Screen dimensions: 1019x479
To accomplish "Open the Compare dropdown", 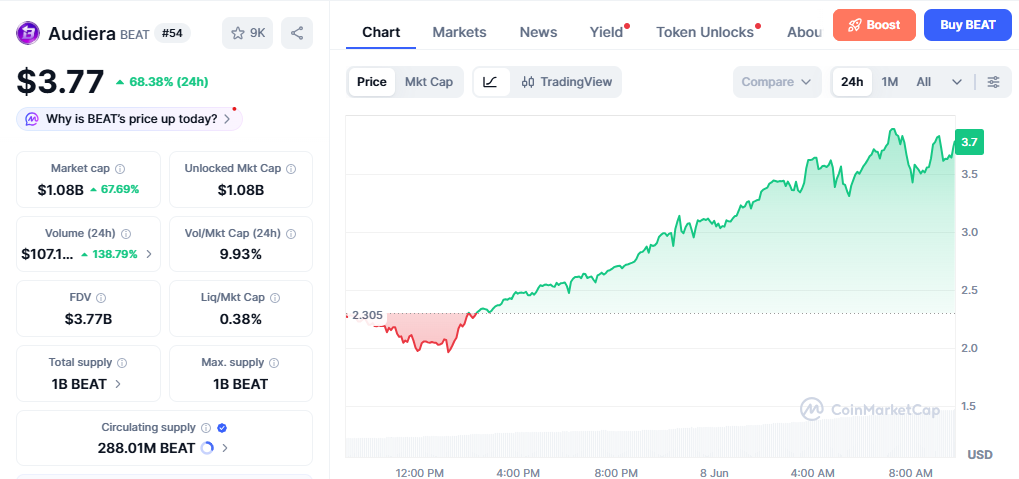I will (777, 82).
